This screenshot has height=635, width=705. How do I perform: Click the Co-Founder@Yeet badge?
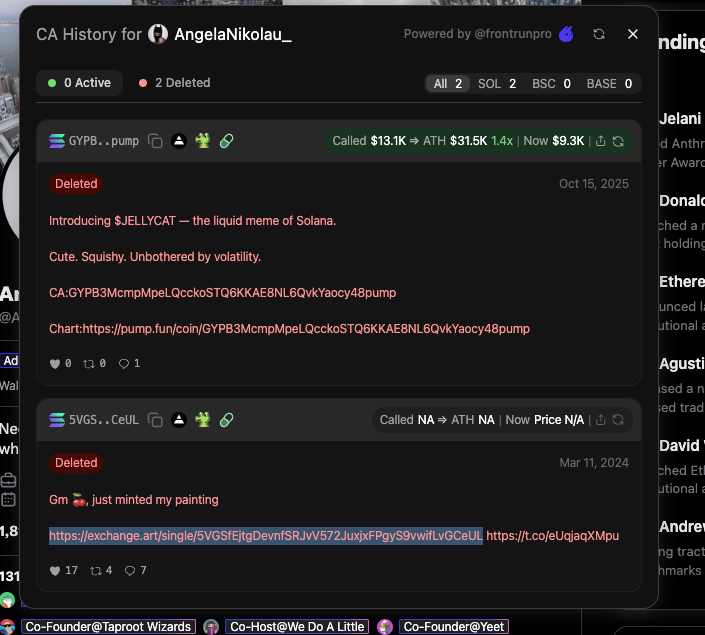(454, 626)
